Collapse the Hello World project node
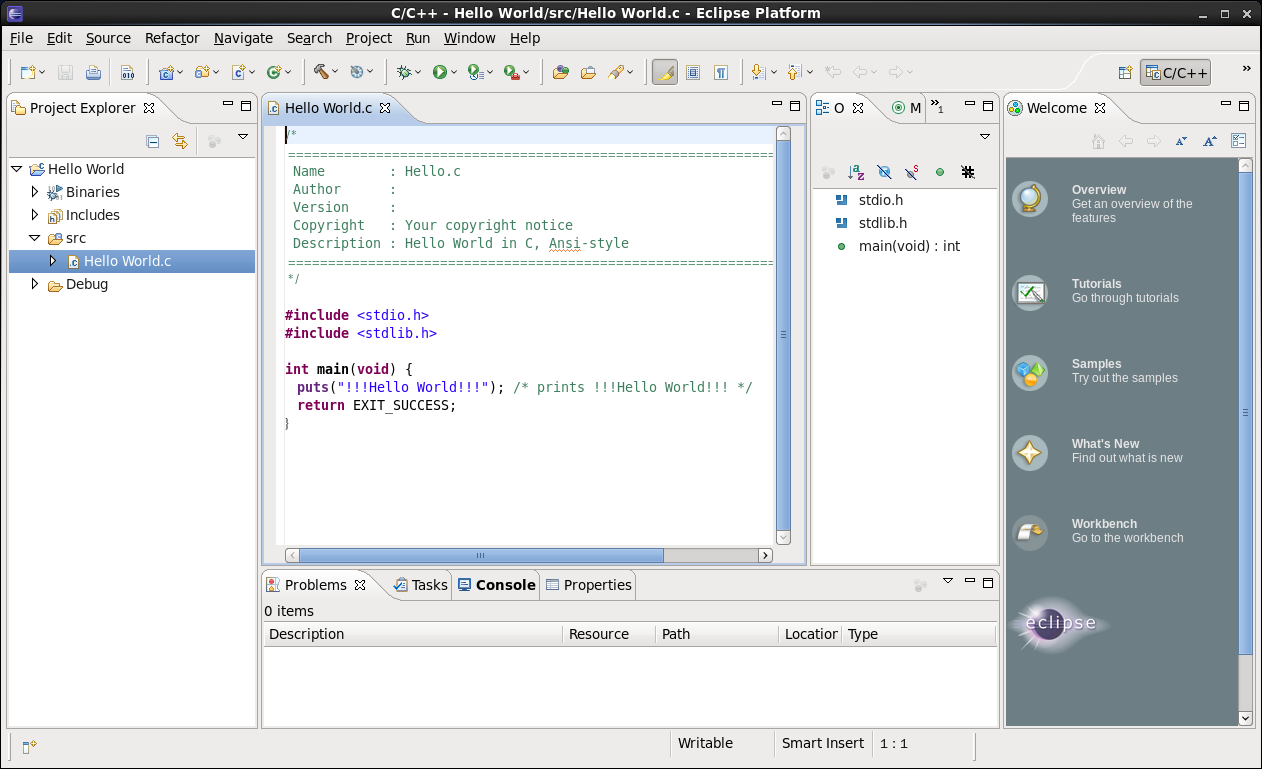The image size is (1262, 769). tap(17, 169)
